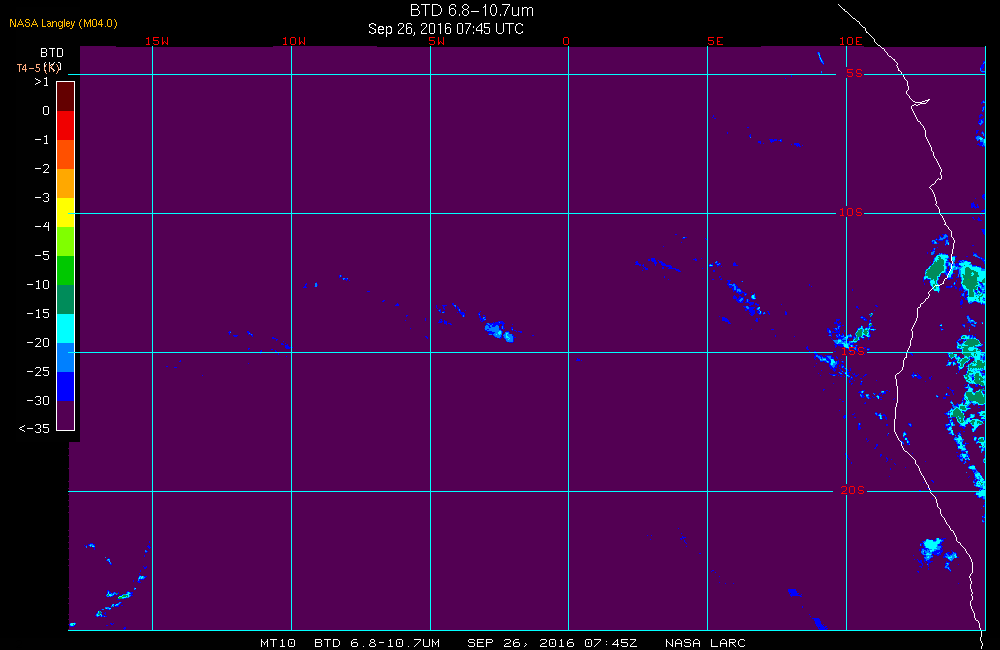The width and height of the screenshot is (1000, 650).
Task: Click the '-30' legend value
Action: click(x=38, y=401)
